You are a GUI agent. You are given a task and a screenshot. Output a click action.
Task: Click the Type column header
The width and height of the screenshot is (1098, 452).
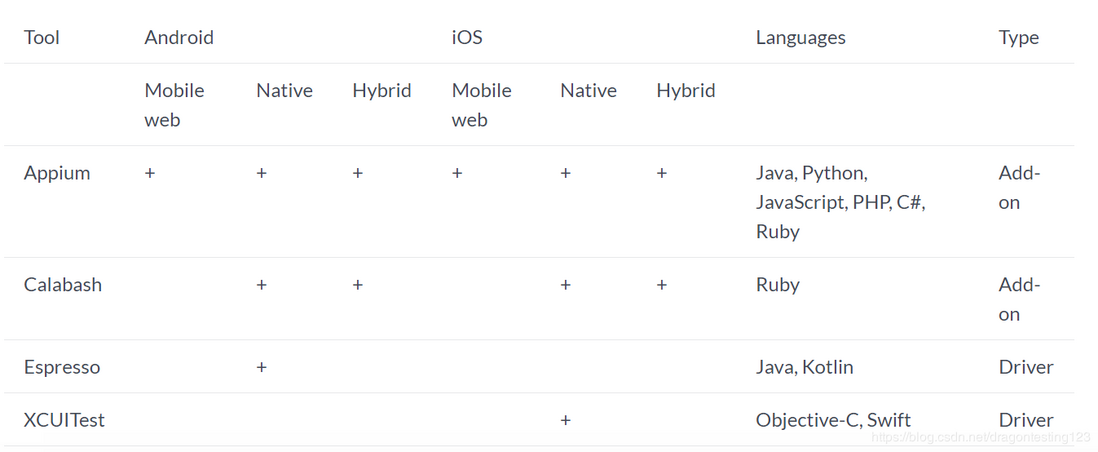pos(1018,38)
